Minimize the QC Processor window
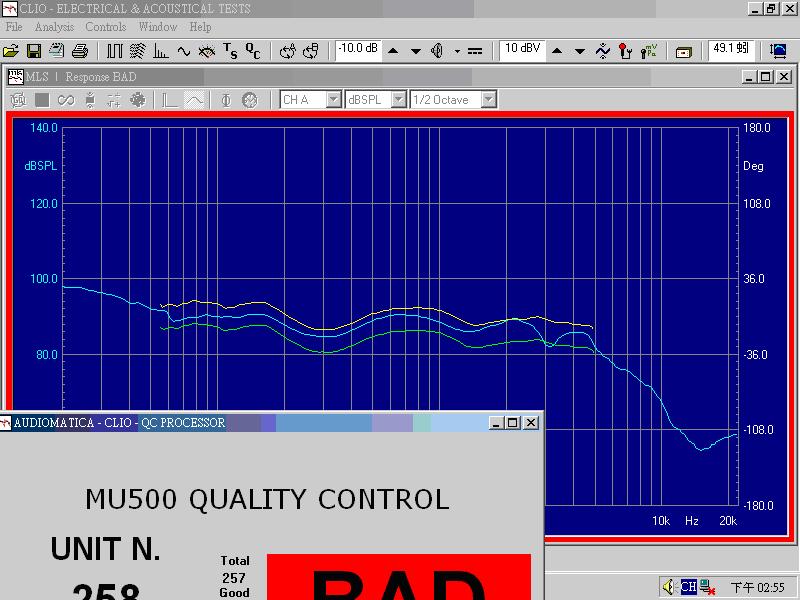Viewport: 800px width, 600px height. [x=496, y=422]
